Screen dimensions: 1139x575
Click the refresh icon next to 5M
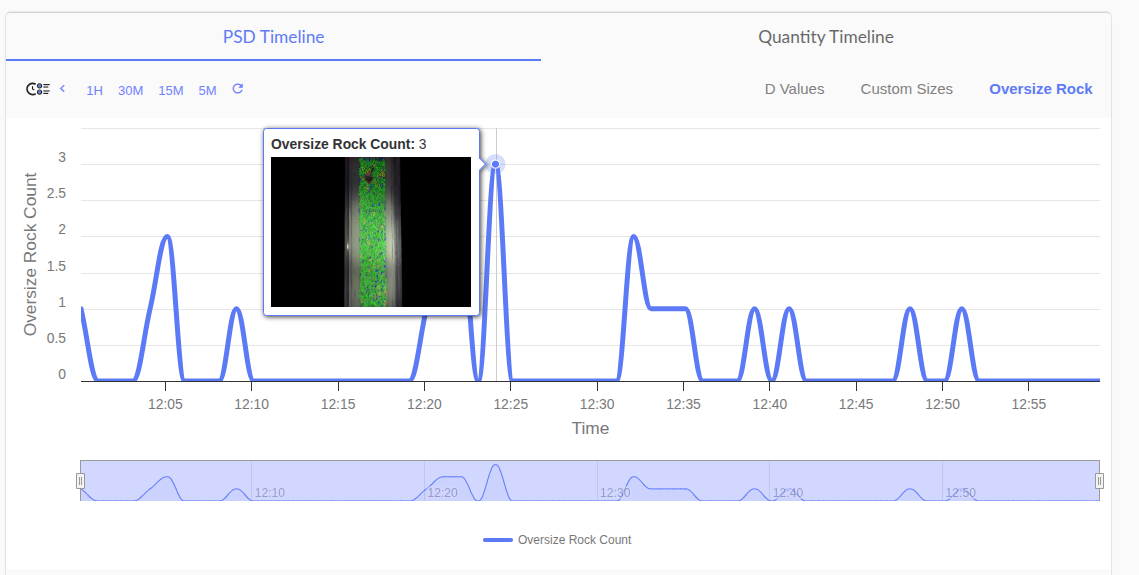238,89
